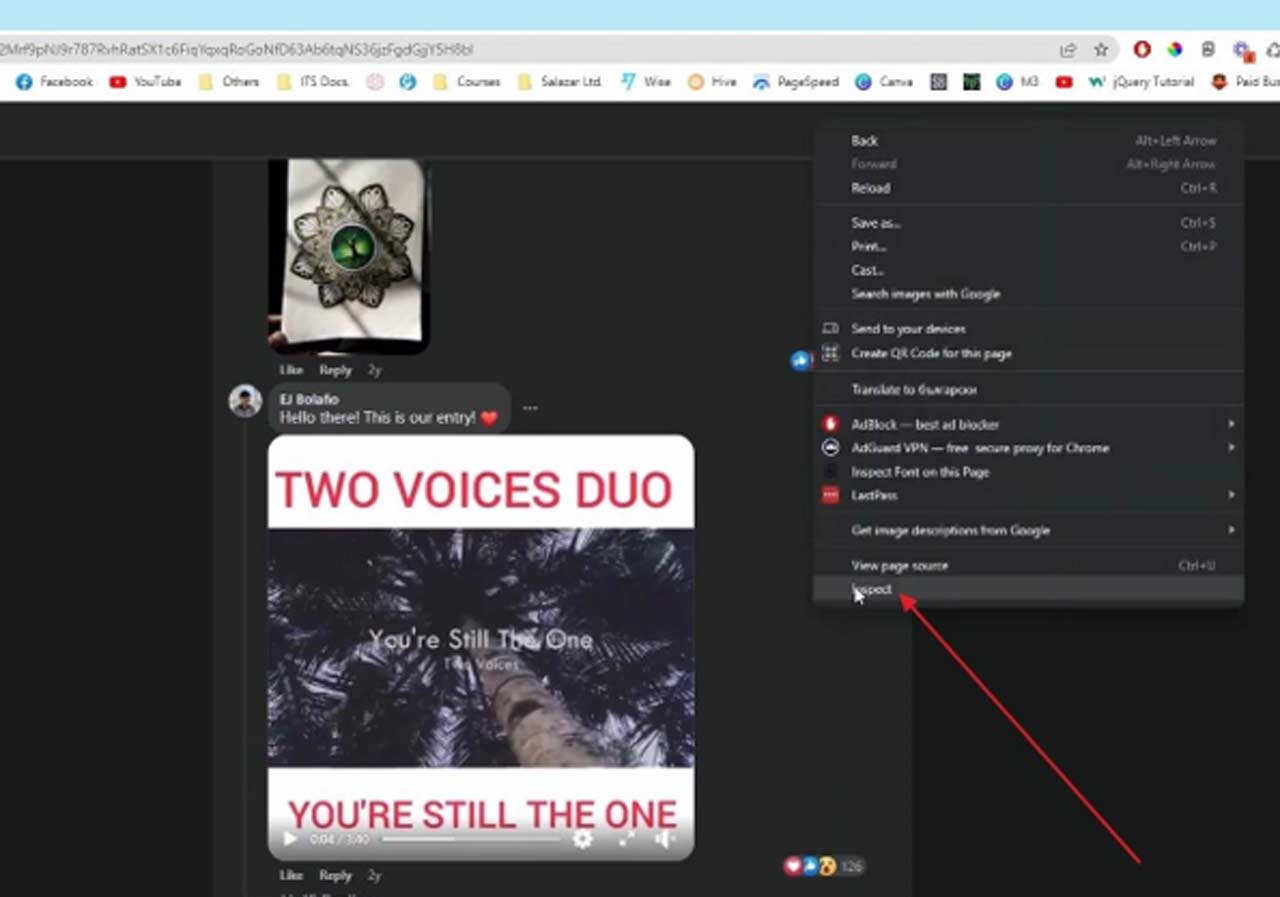Viewport: 1280px width, 897px height.
Task: Open the Opera extension icon in toolbar
Action: (x=1142, y=50)
